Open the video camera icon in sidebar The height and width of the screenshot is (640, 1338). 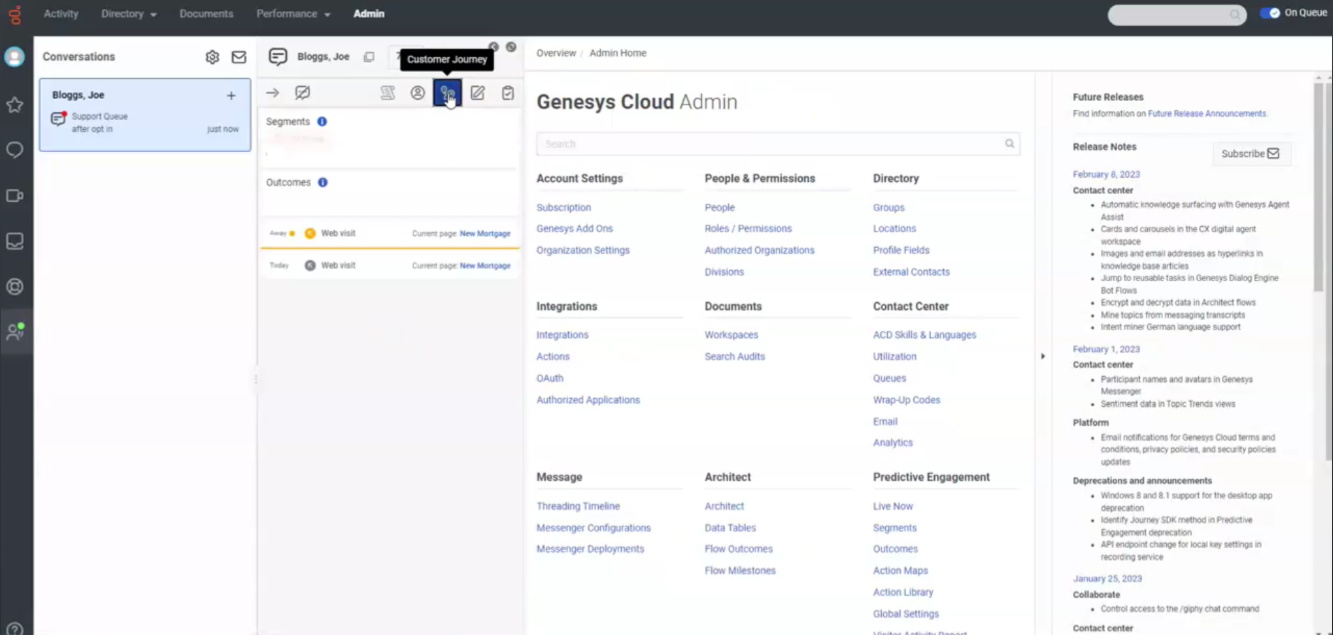pos(15,196)
